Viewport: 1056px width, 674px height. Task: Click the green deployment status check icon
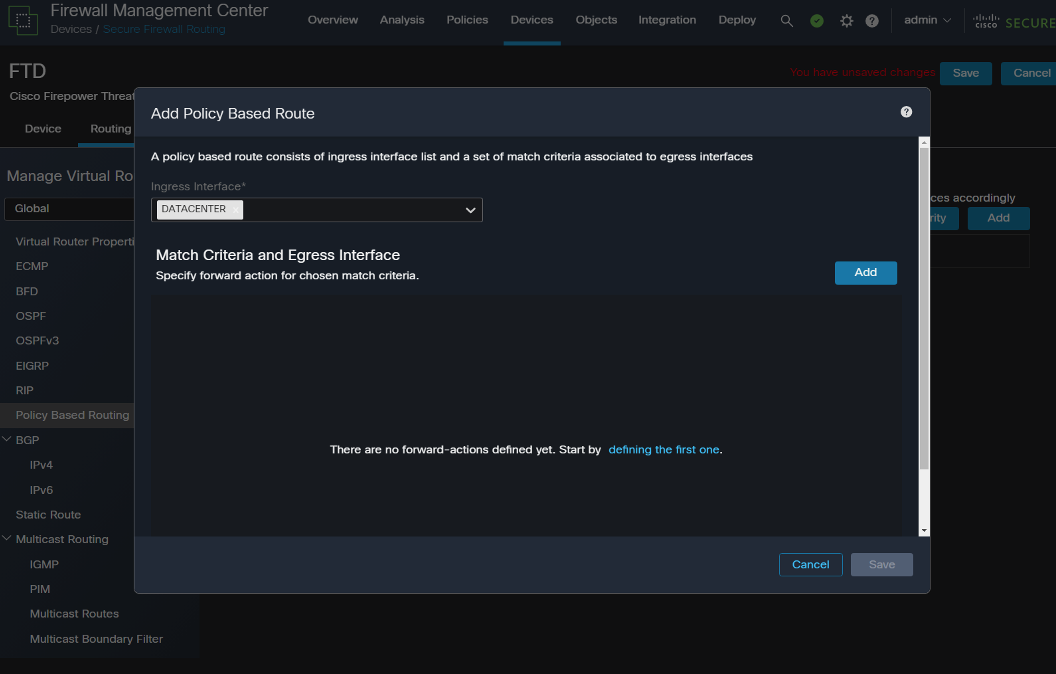pyautogui.click(x=817, y=21)
